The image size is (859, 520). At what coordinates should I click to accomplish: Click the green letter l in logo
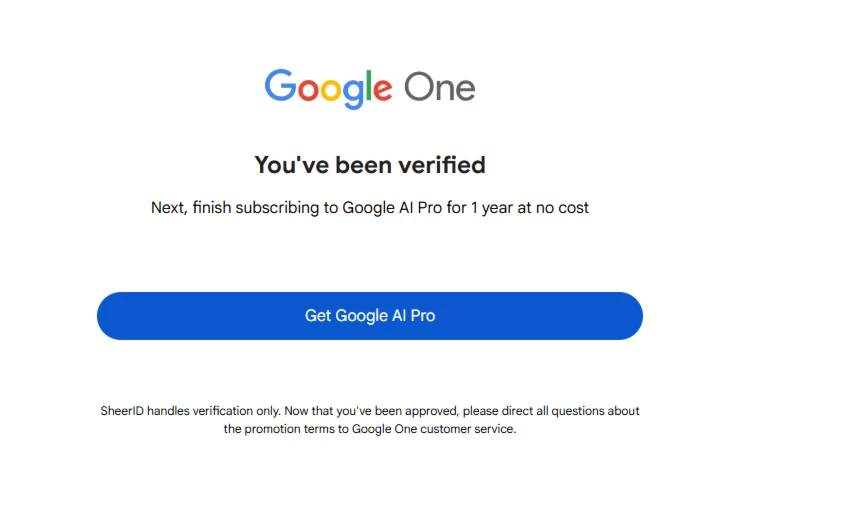[369, 85]
